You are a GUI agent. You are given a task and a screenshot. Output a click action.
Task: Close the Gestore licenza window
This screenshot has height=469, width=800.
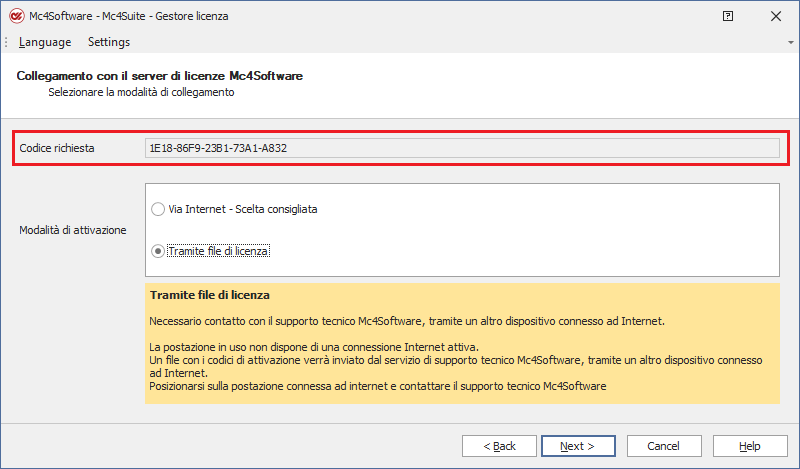(x=775, y=17)
